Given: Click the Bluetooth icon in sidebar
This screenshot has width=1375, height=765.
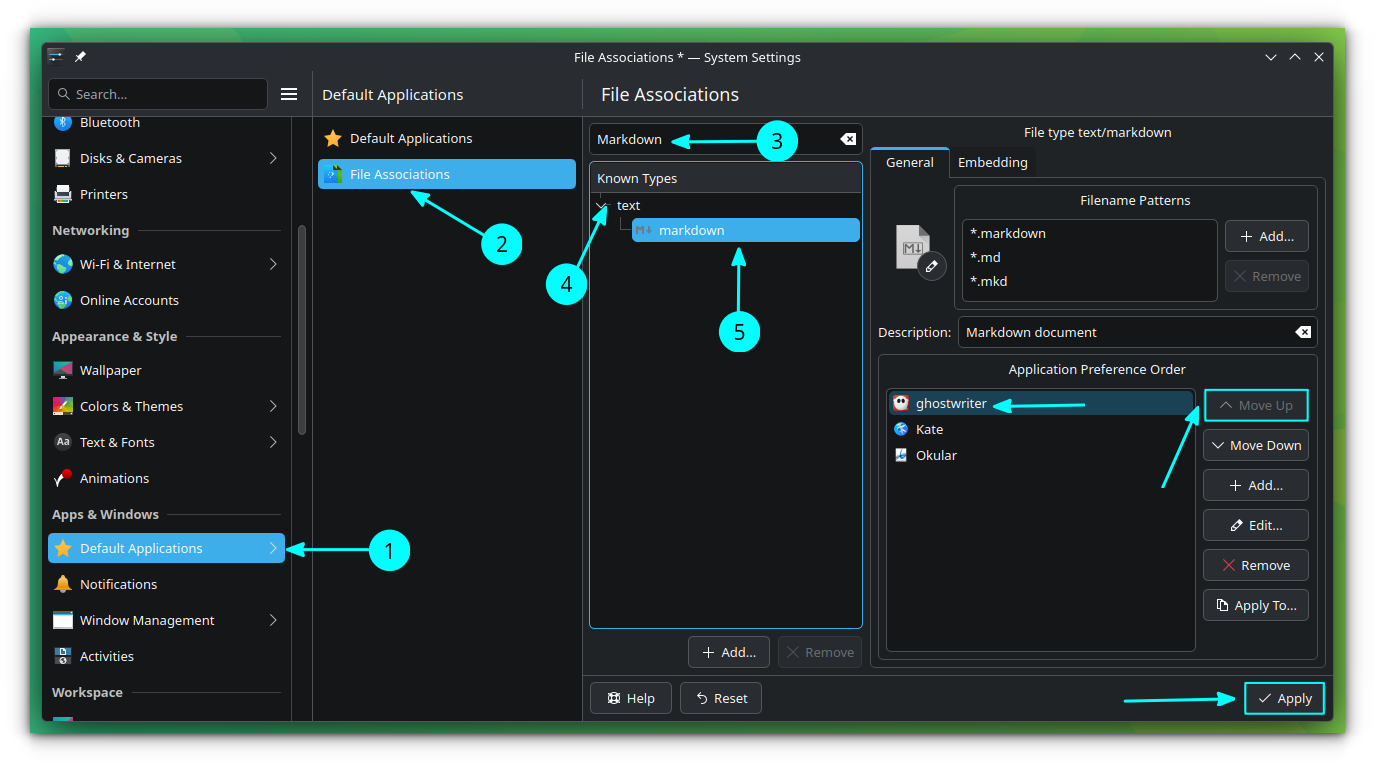Looking at the screenshot, I should point(63,122).
